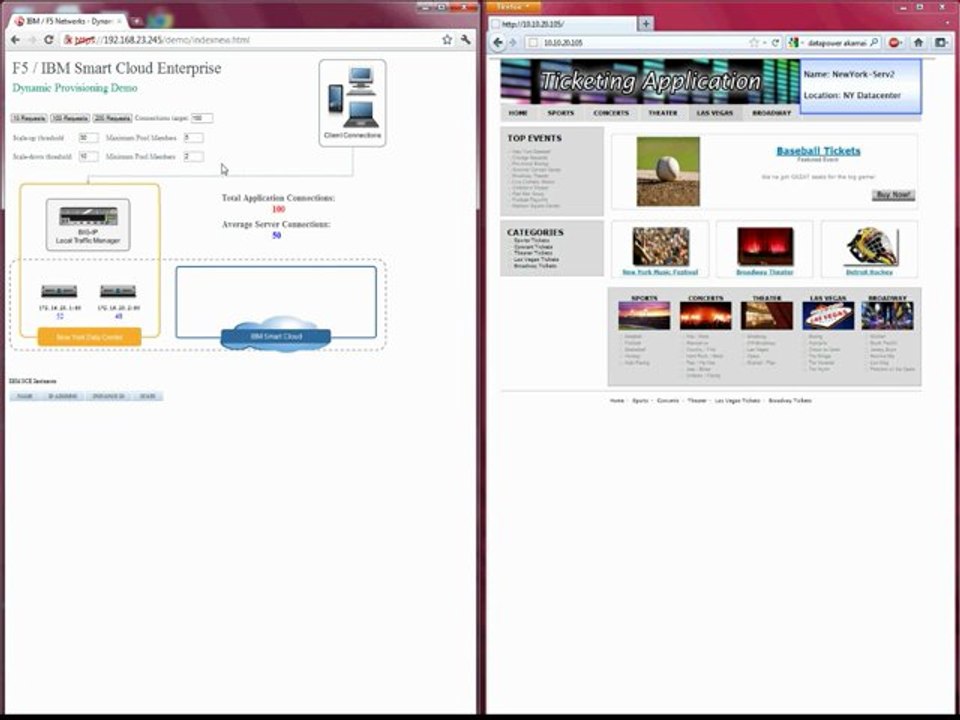Click the footer Las Vegas Tickets link
The image size is (960, 720).
click(x=737, y=400)
